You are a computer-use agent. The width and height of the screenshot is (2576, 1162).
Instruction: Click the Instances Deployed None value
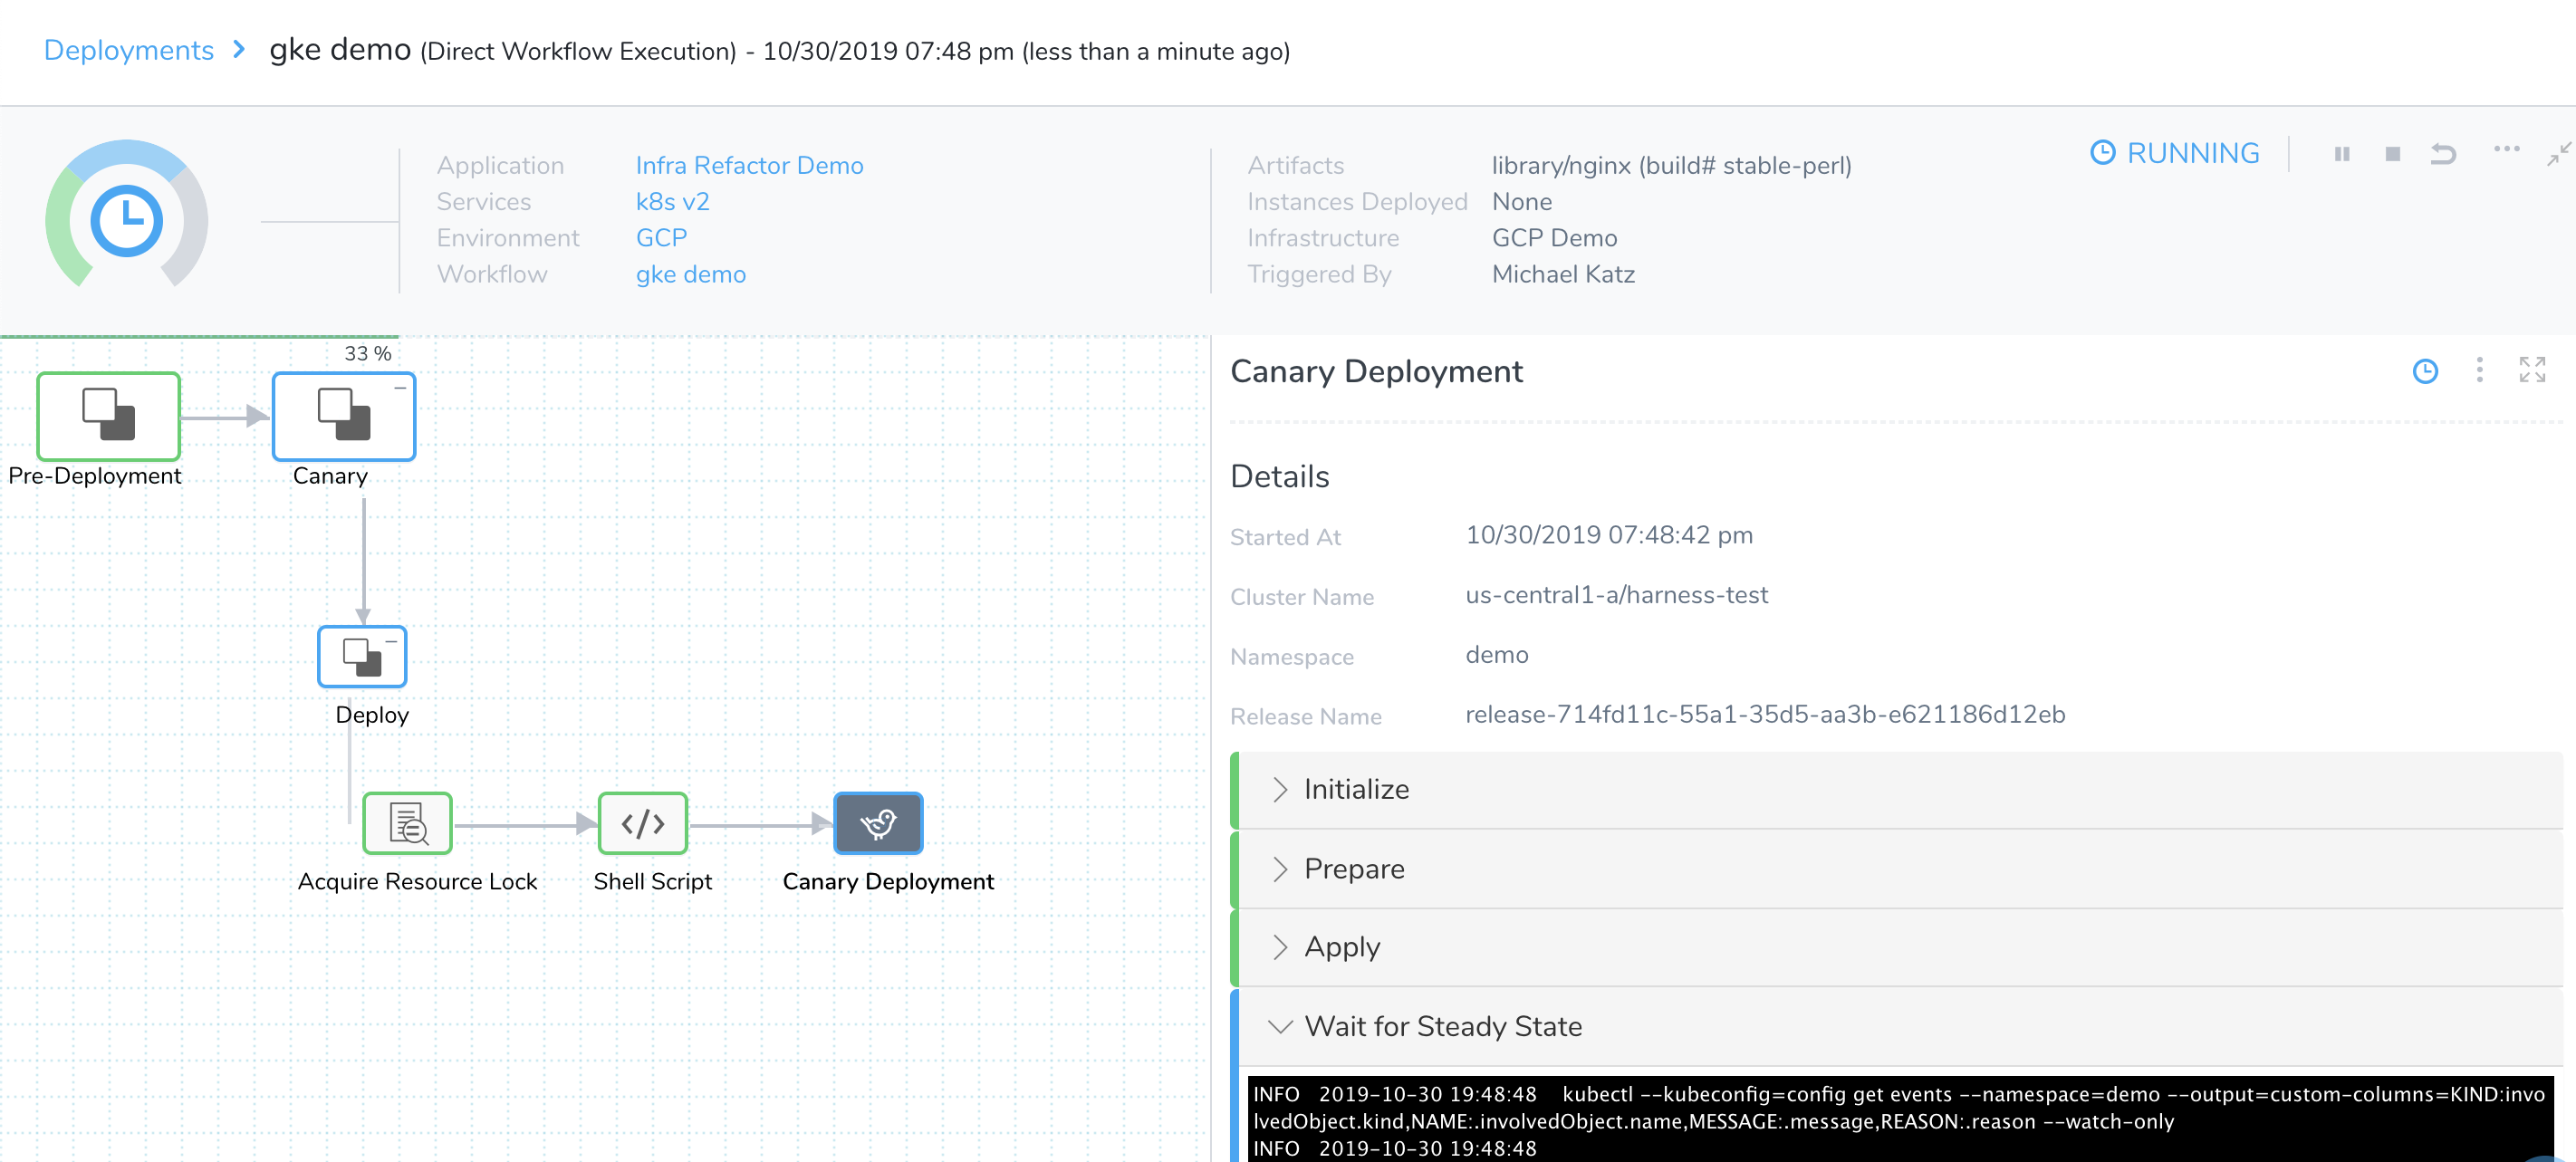pyautogui.click(x=1522, y=201)
